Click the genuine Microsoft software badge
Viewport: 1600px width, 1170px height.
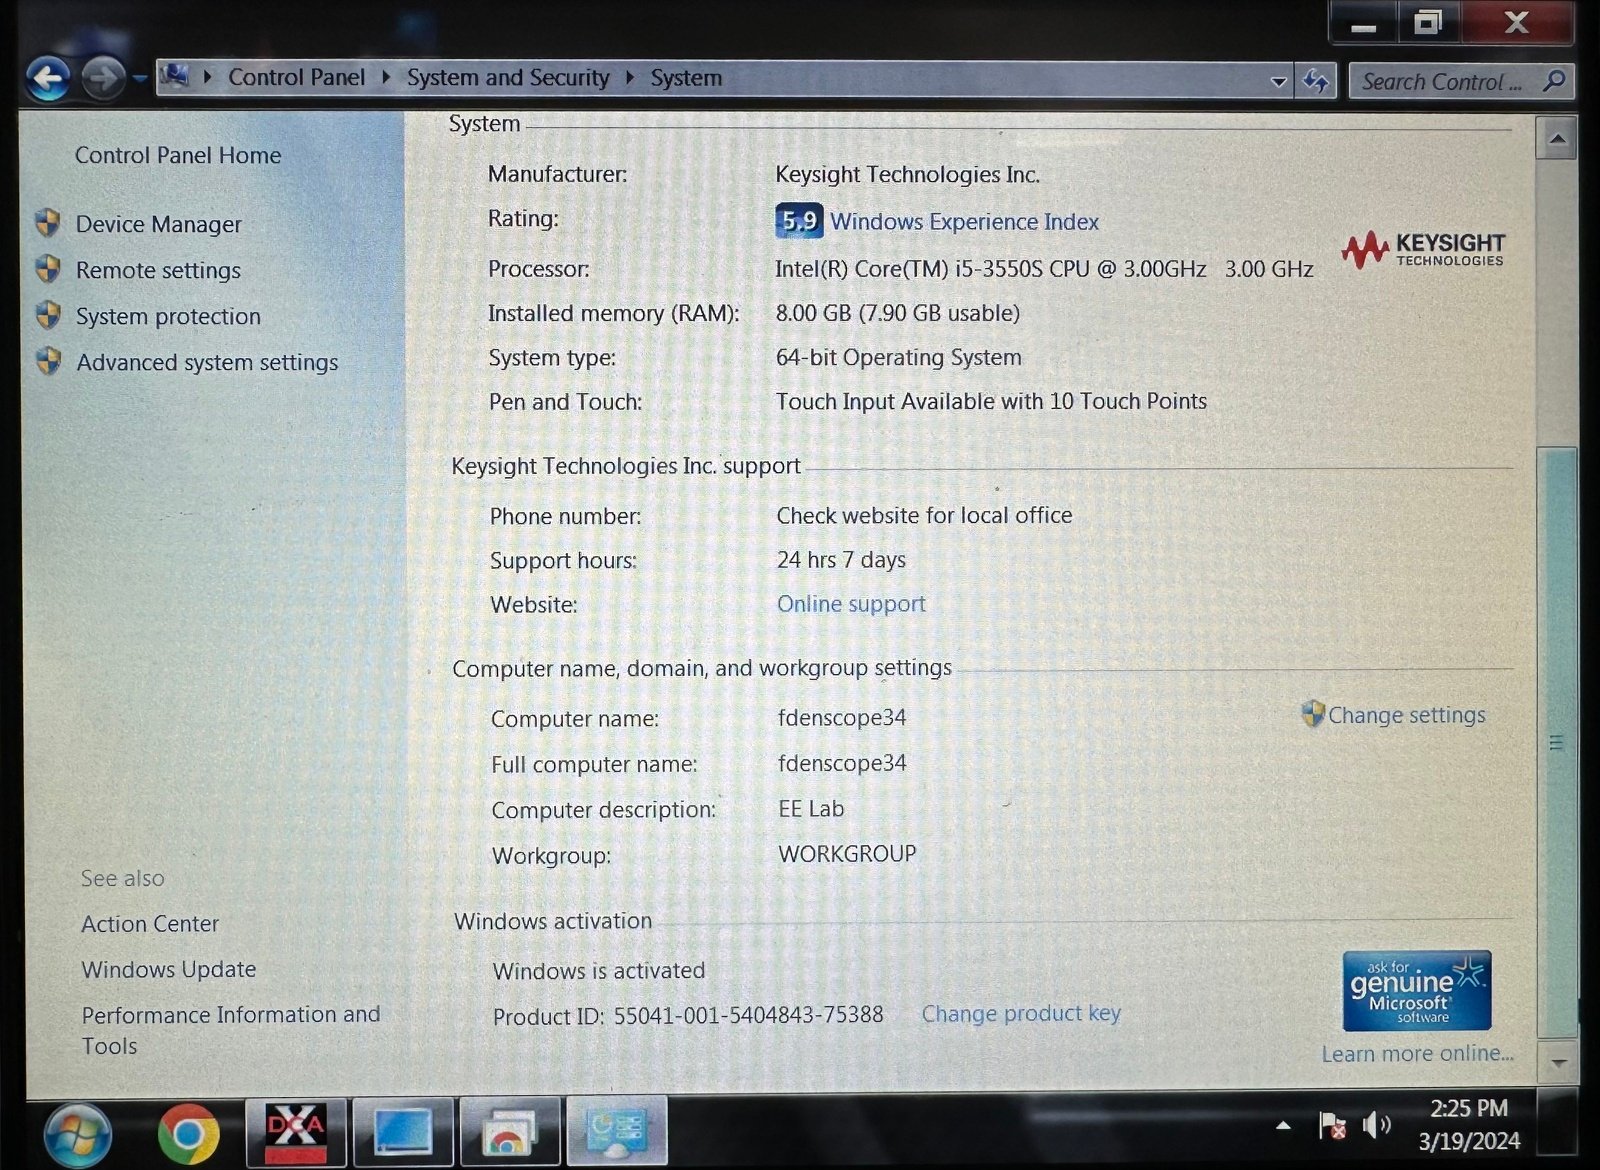[x=1417, y=991]
